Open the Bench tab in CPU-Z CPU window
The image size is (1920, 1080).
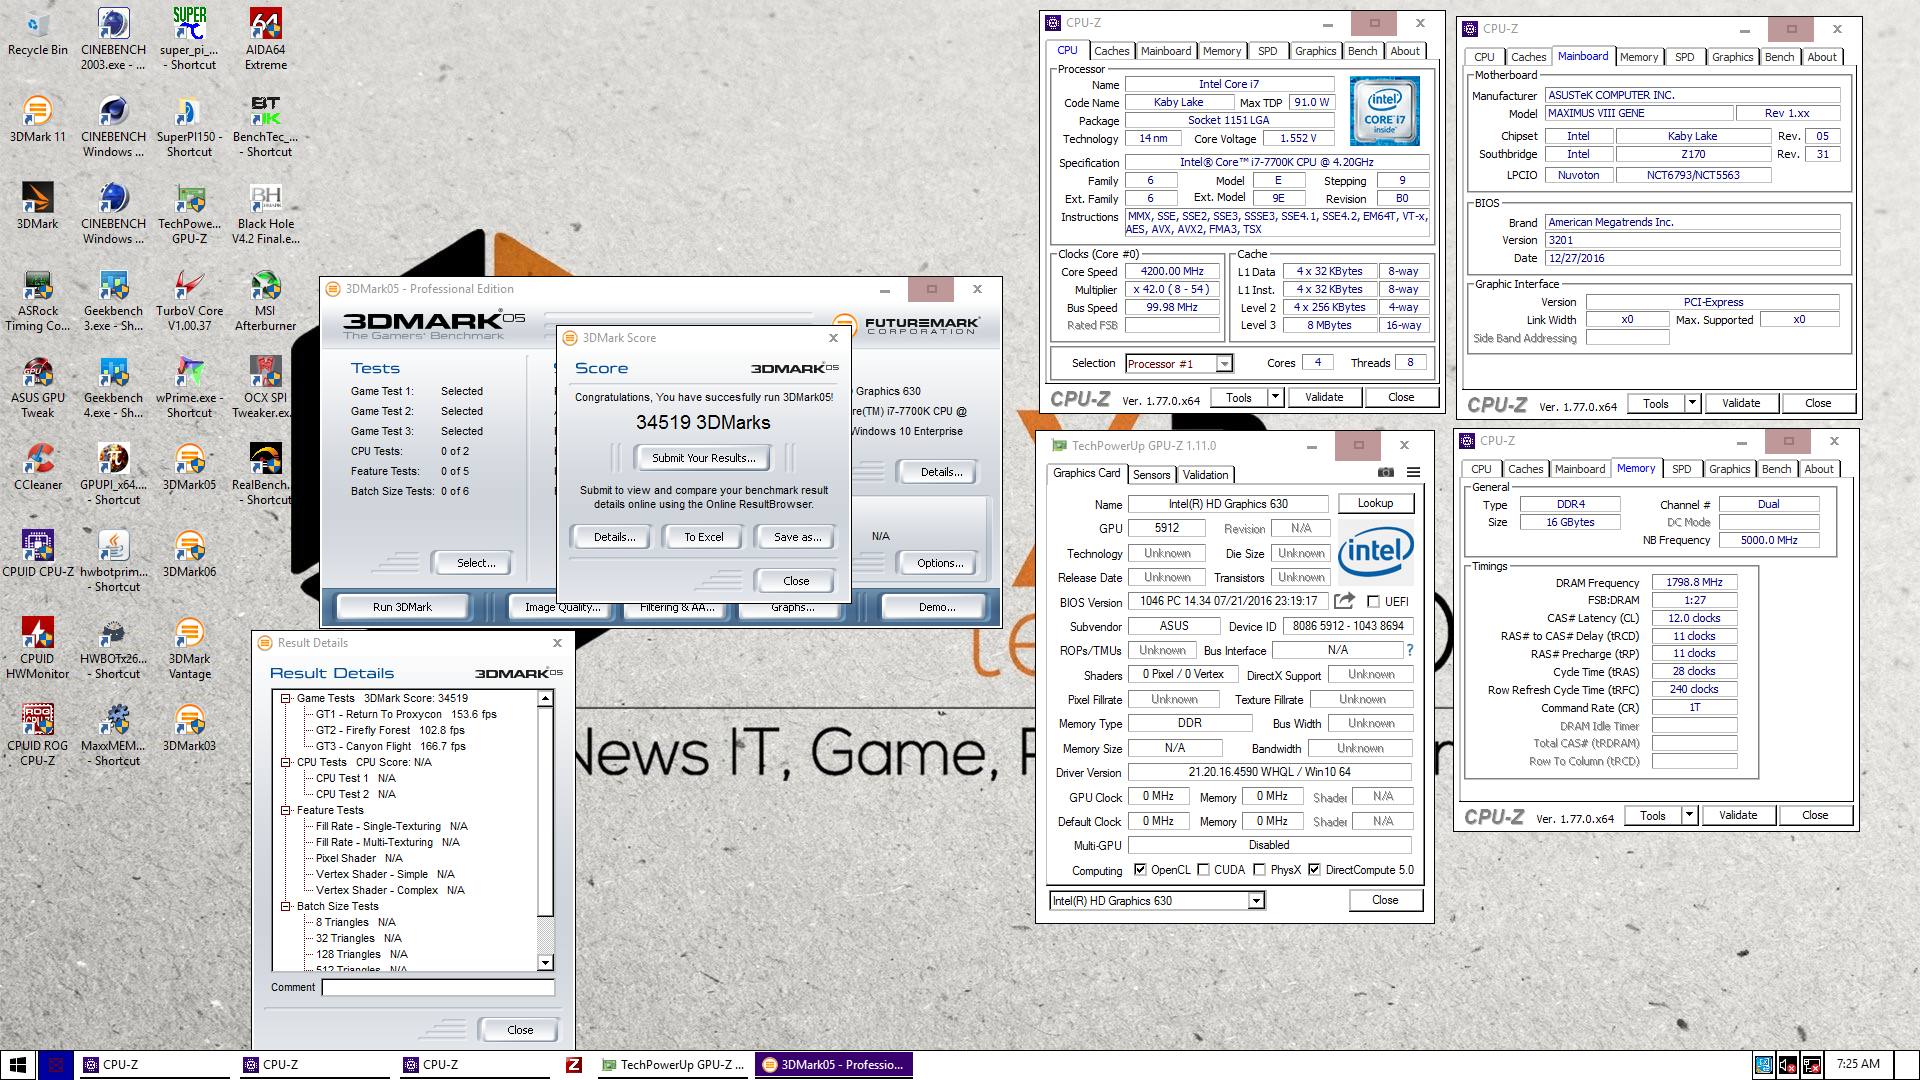pos(1362,51)
